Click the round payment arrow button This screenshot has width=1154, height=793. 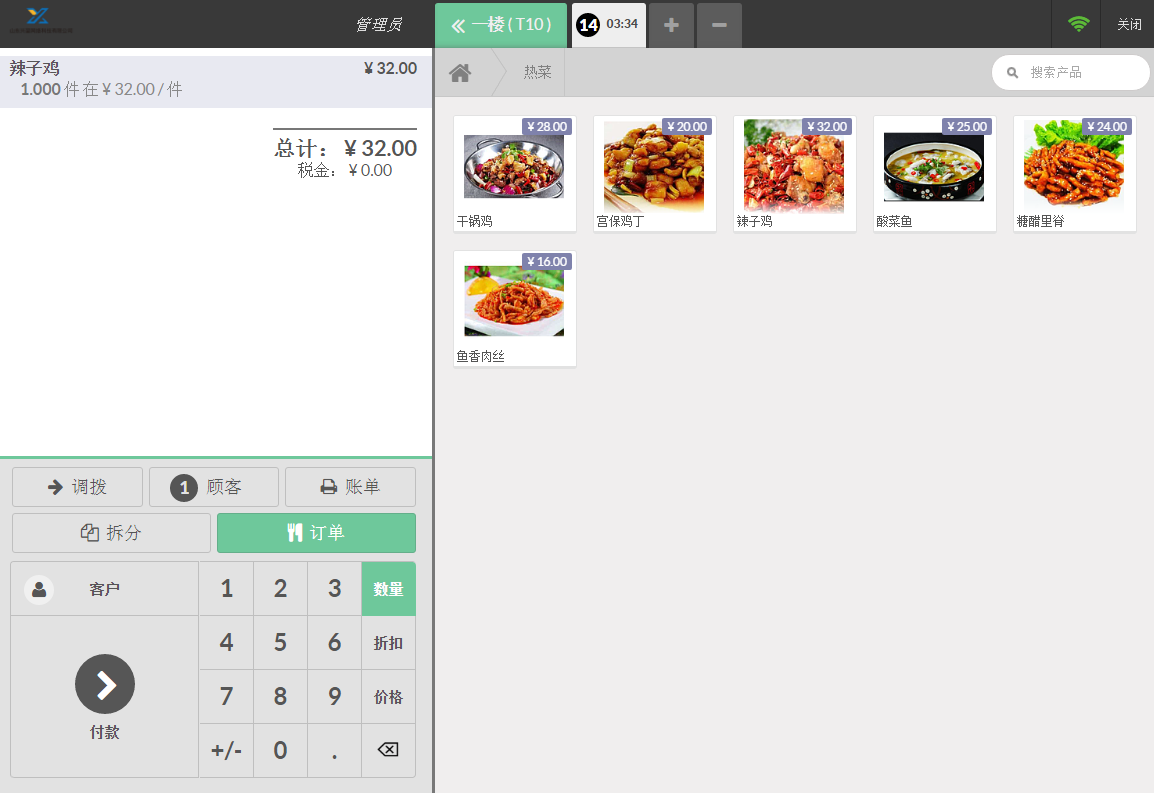coord(105,684)
